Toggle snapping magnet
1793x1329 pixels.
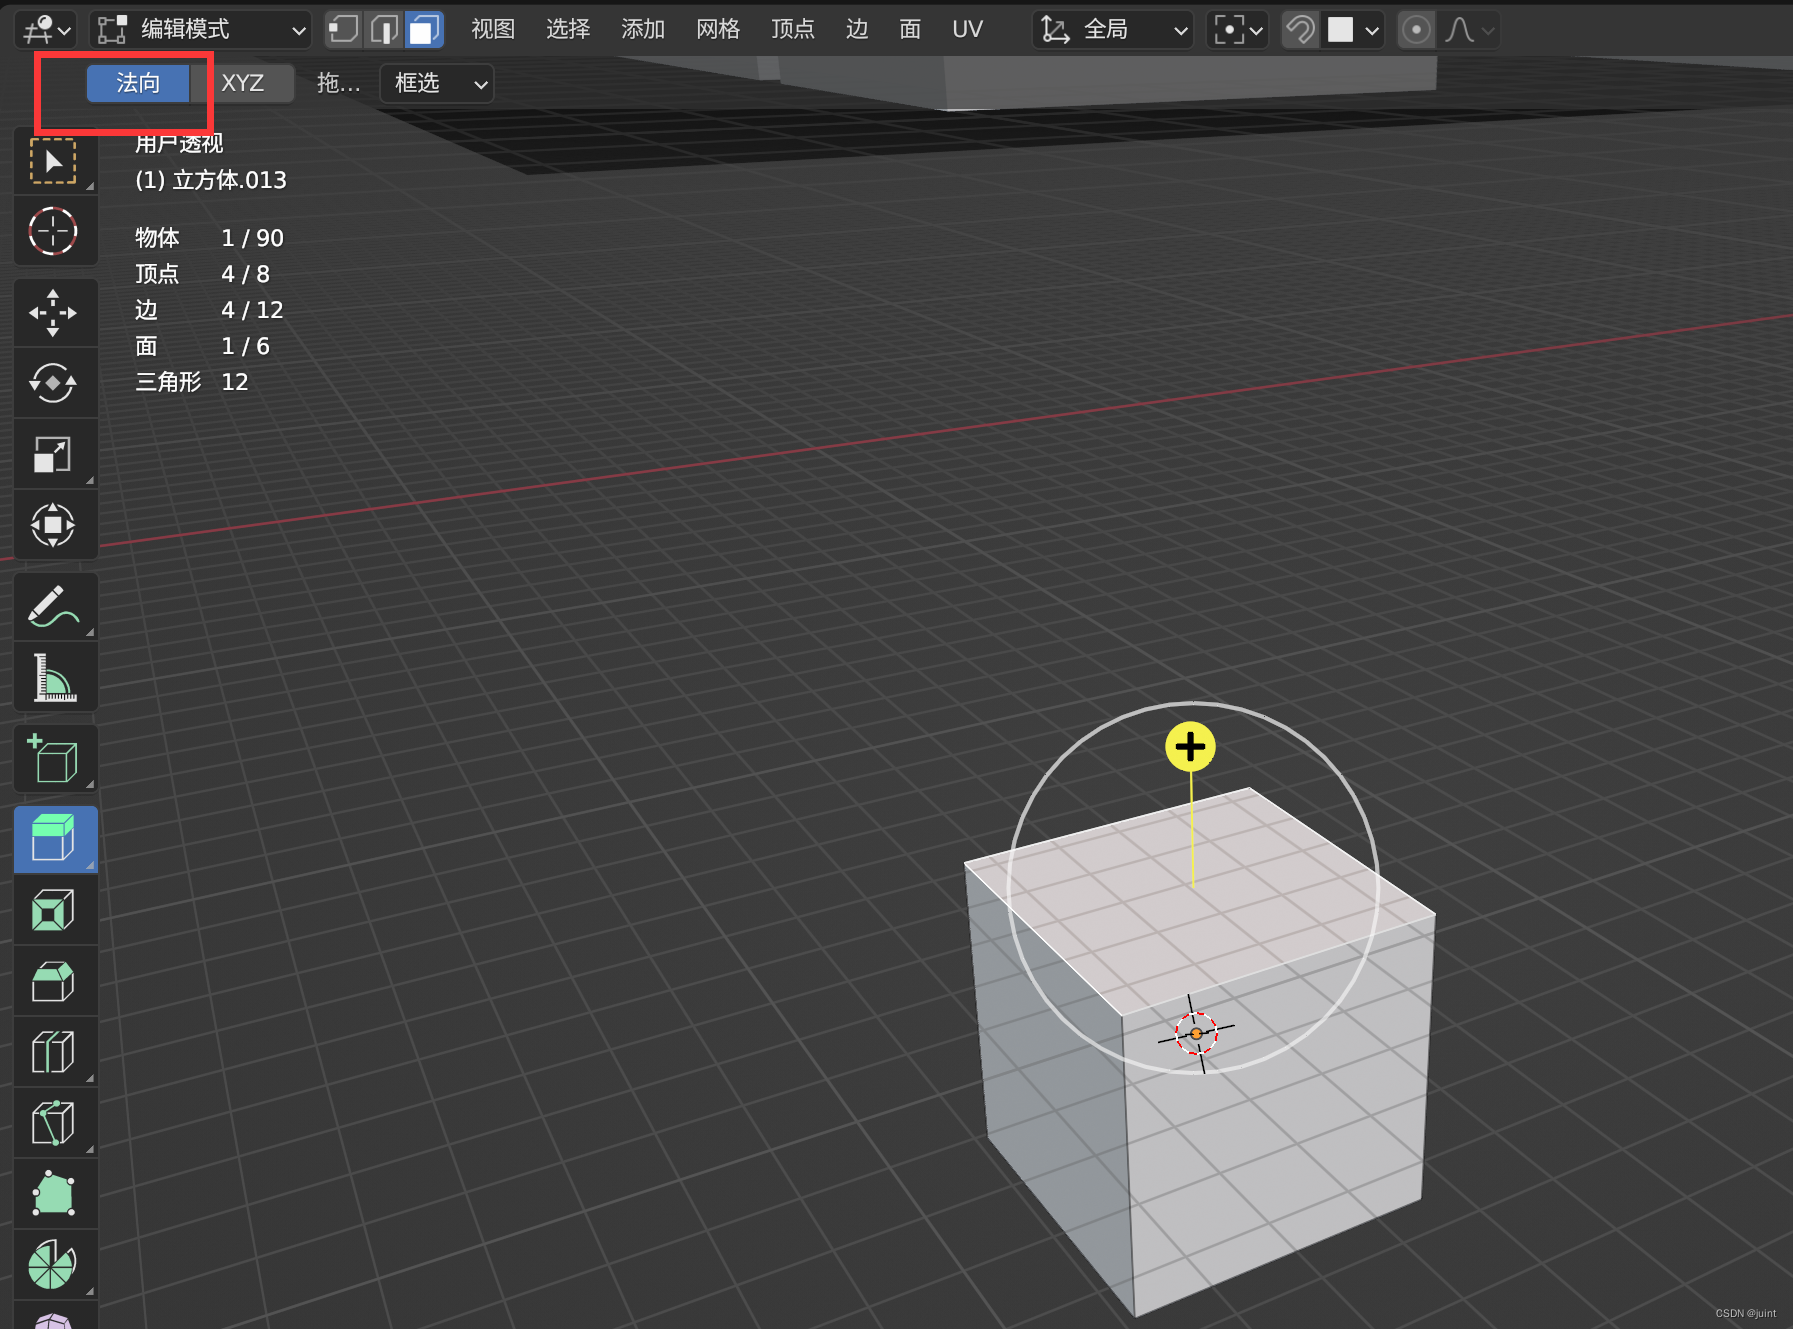coord(1300,30)
